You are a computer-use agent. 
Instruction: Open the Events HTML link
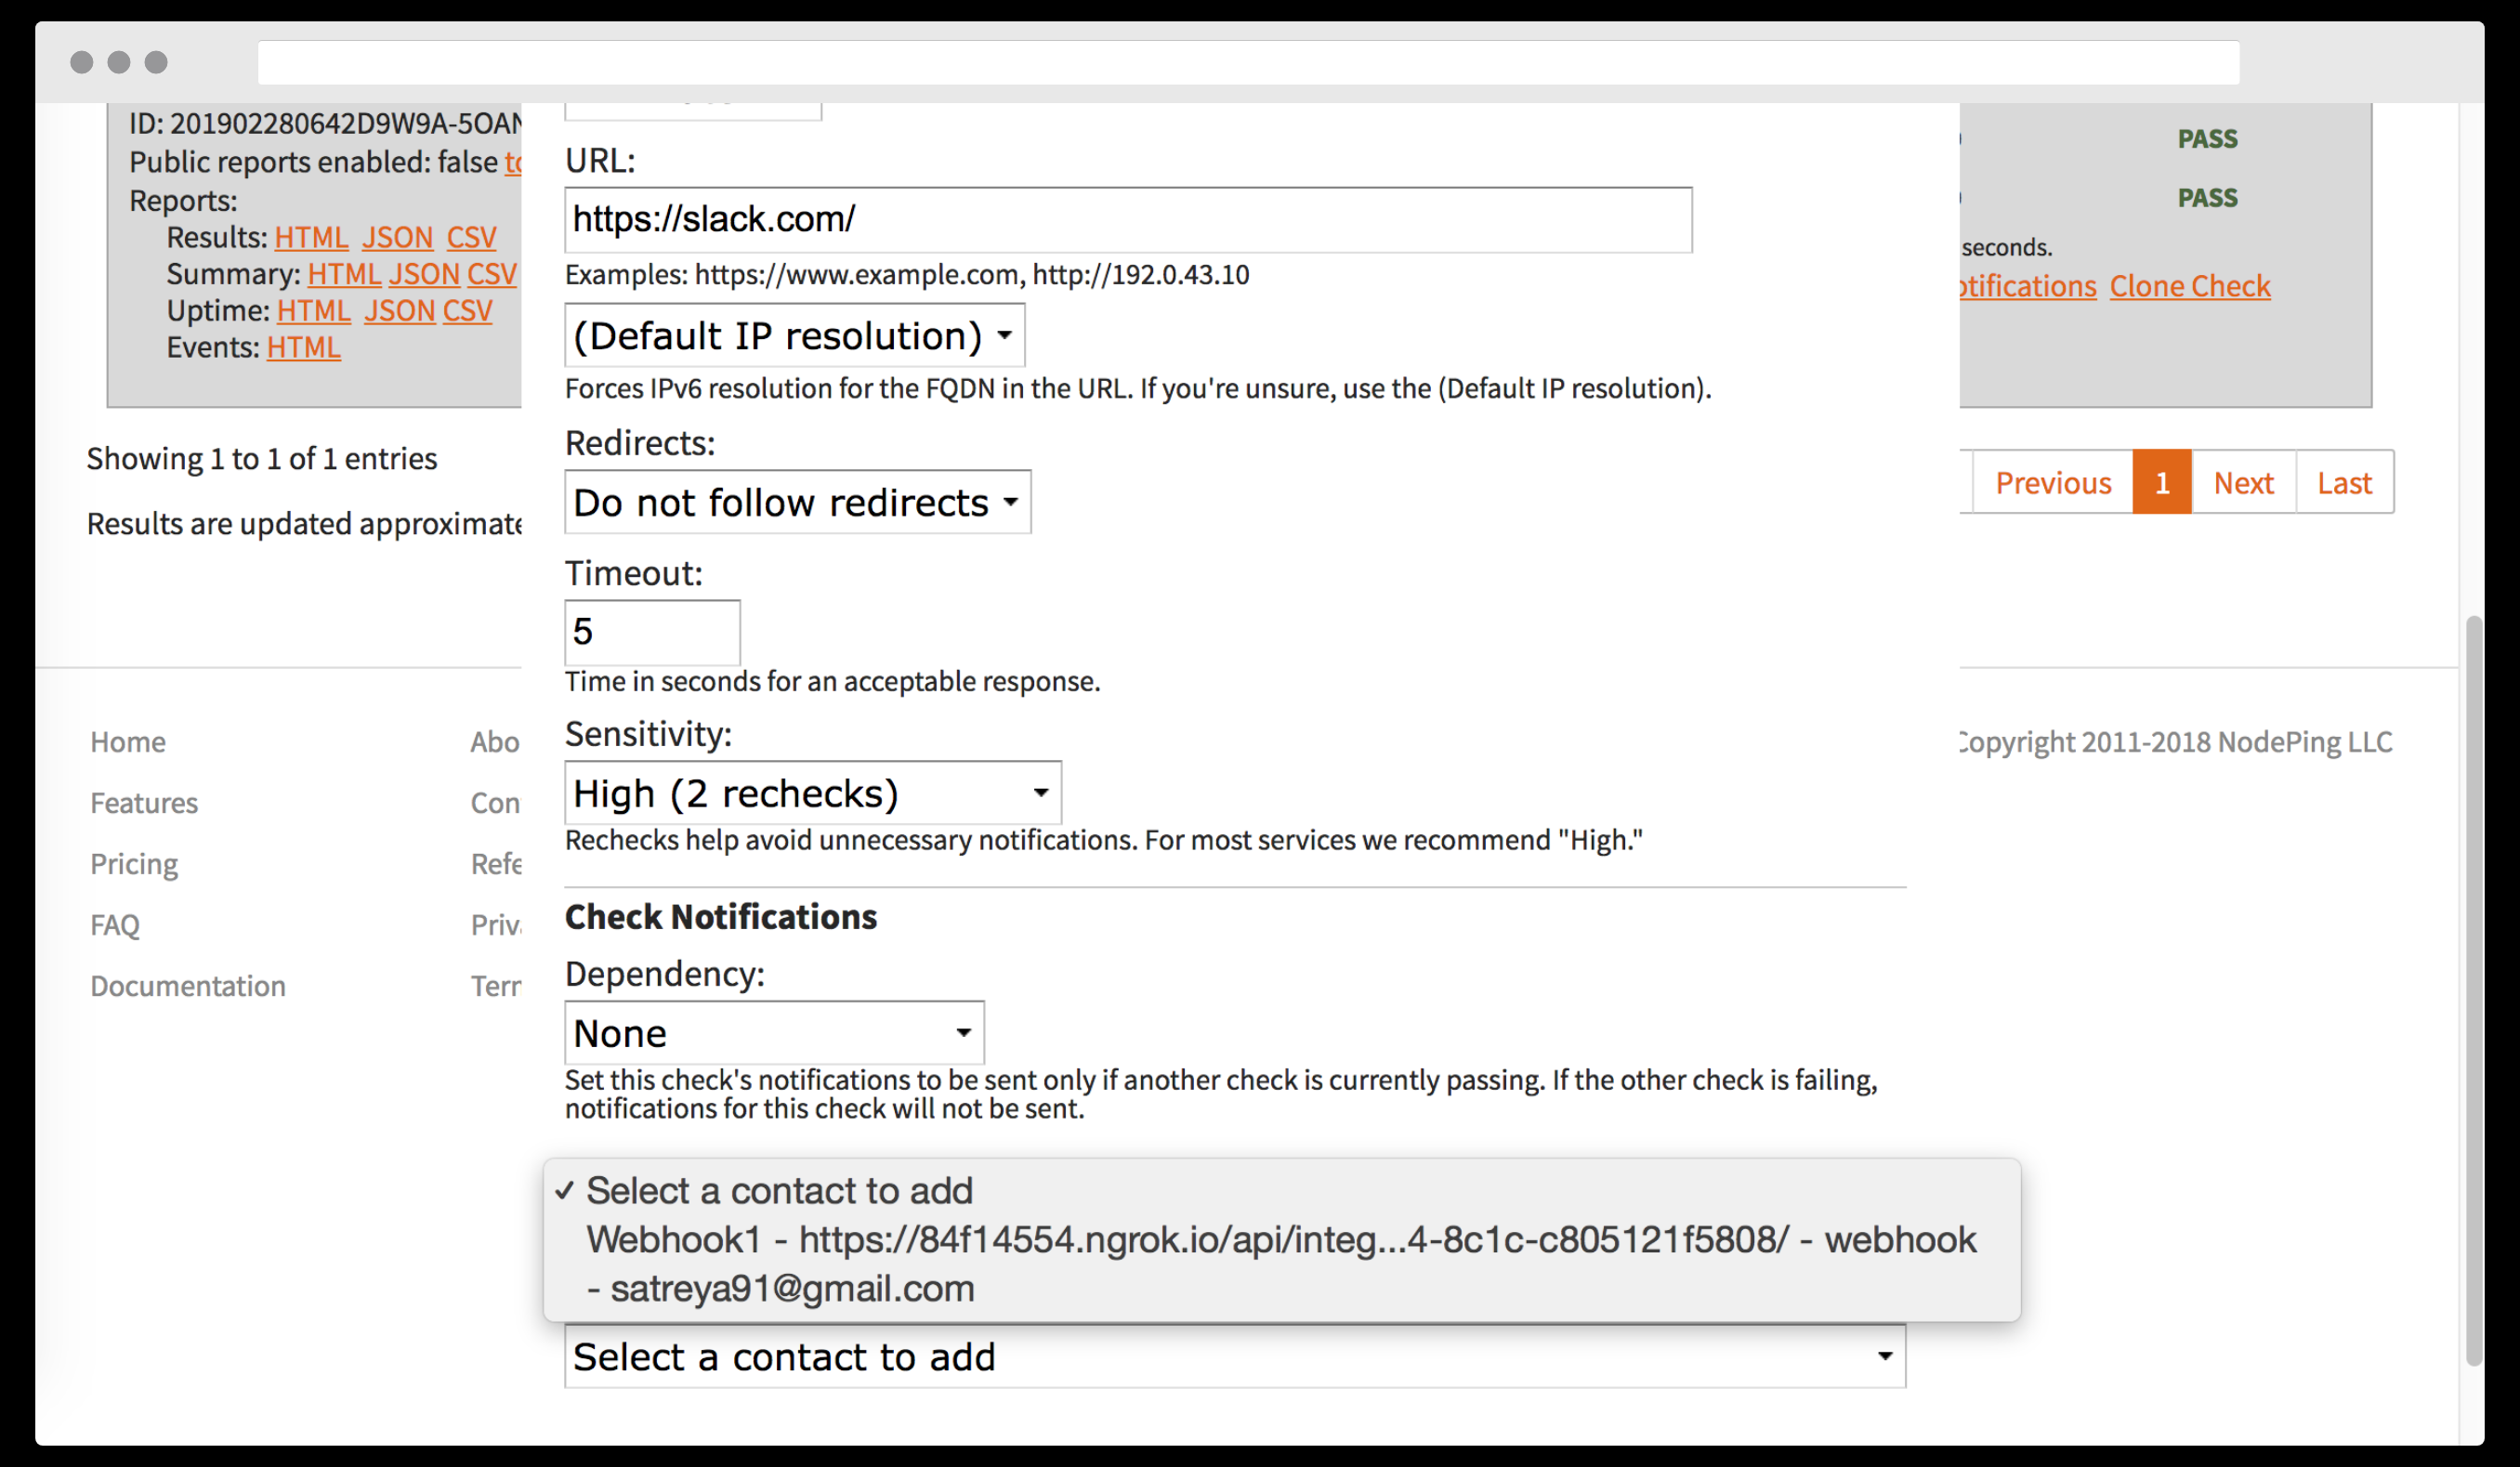[x=303, y=348]
